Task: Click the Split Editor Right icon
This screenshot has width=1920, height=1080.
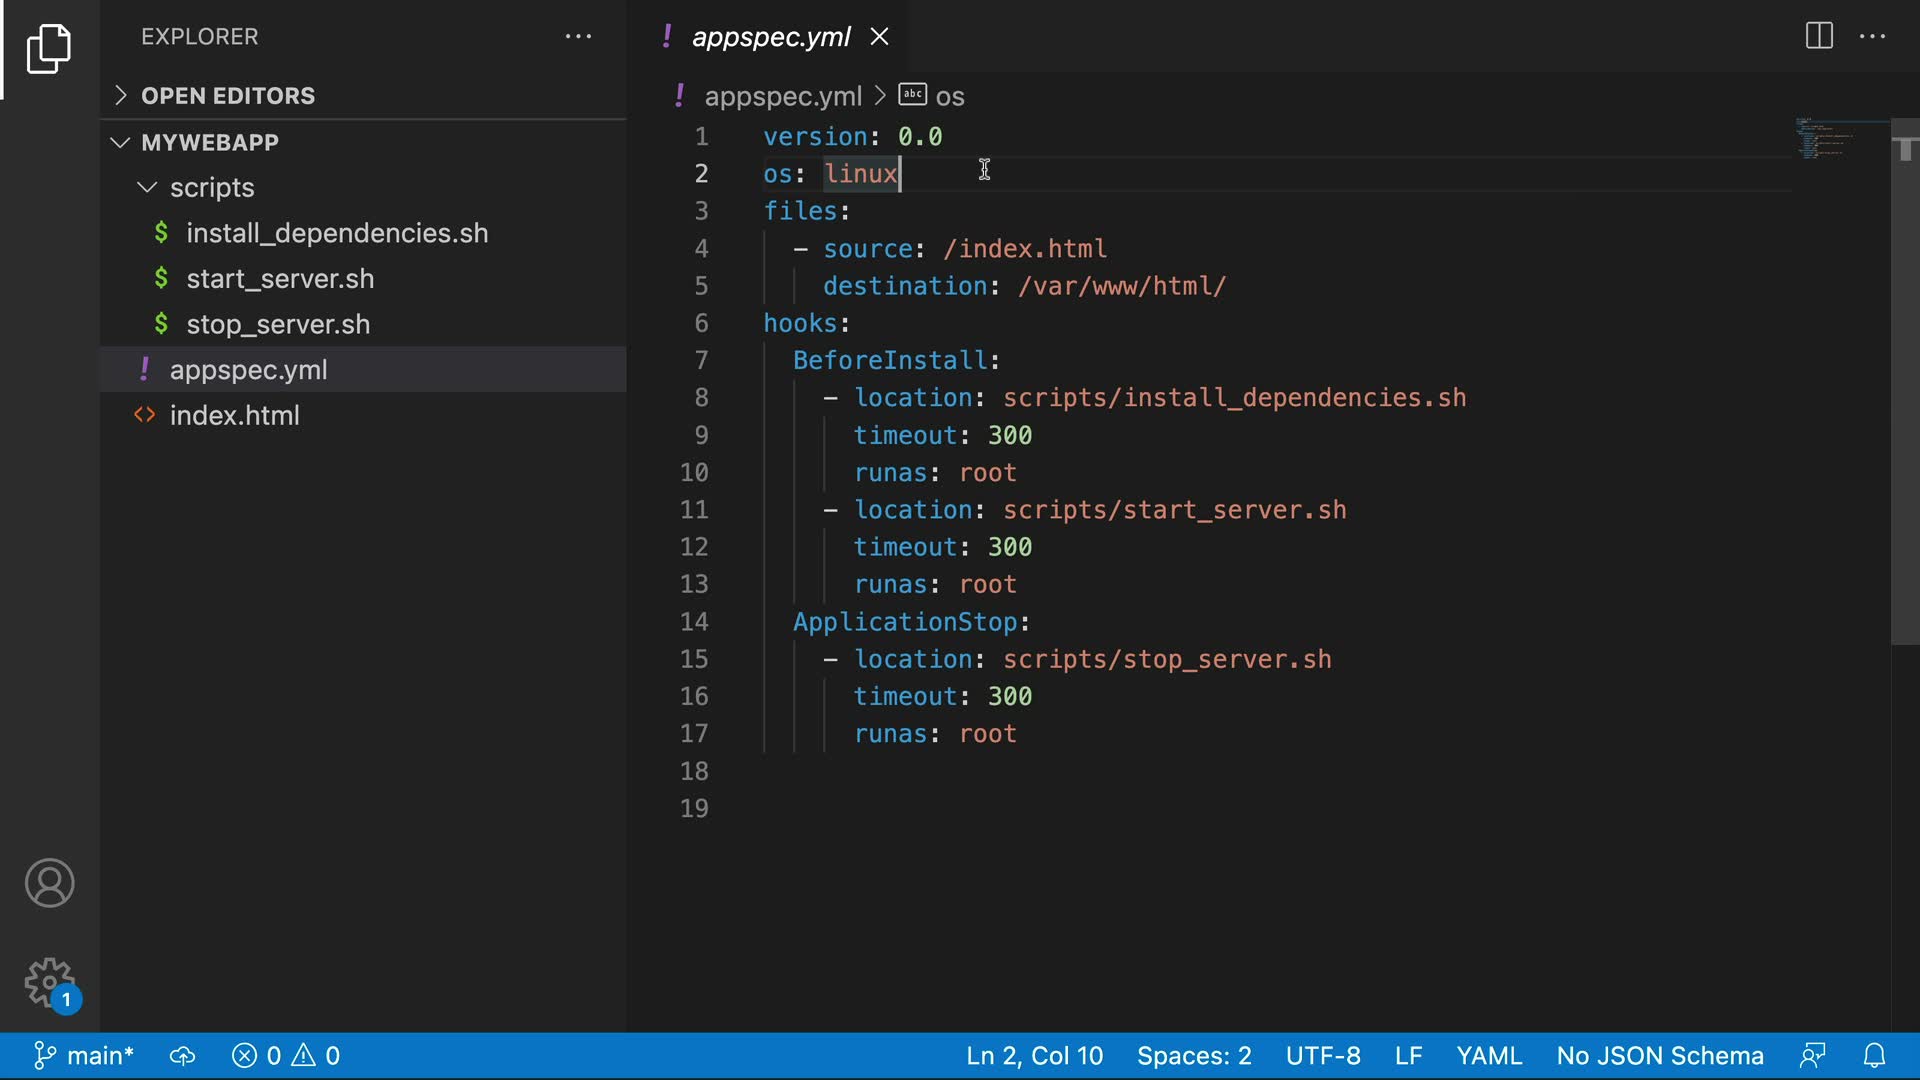Action: 1819,36
